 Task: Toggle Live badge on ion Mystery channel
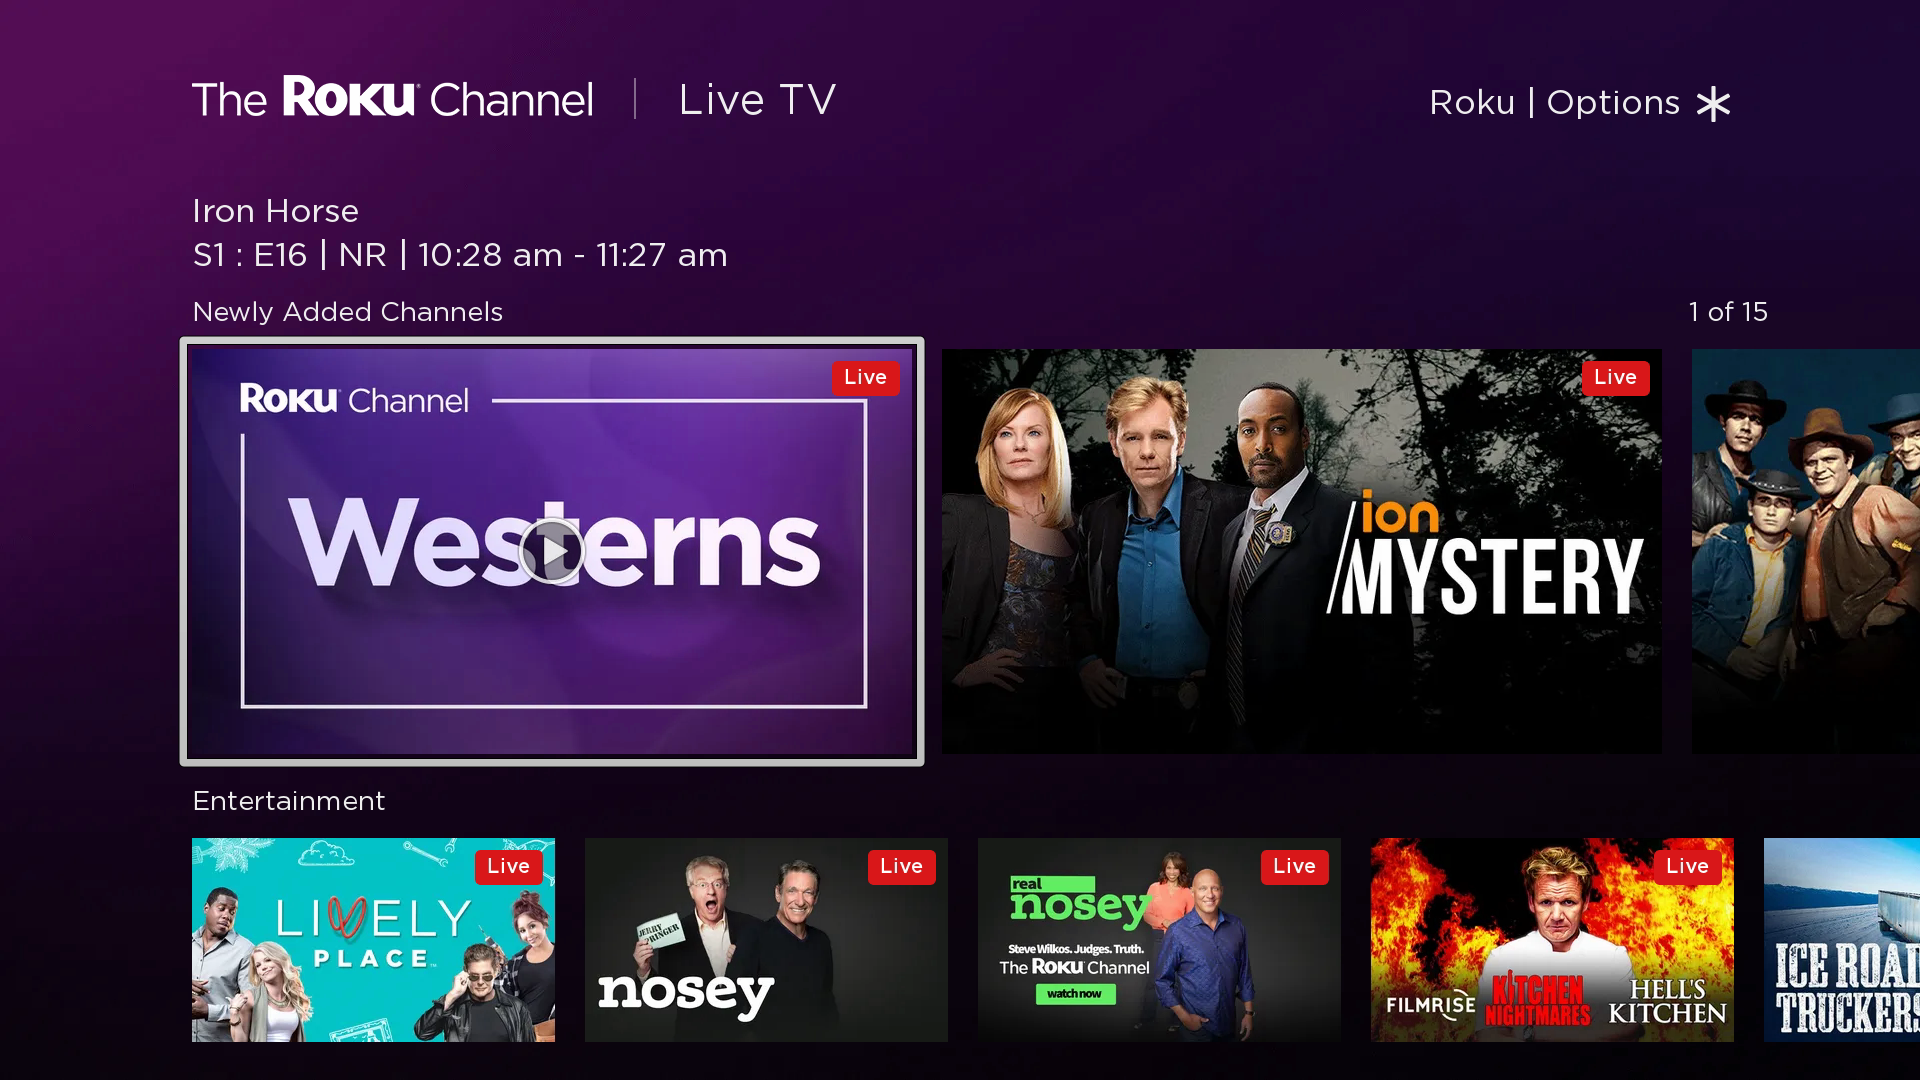coord(1613,377)
